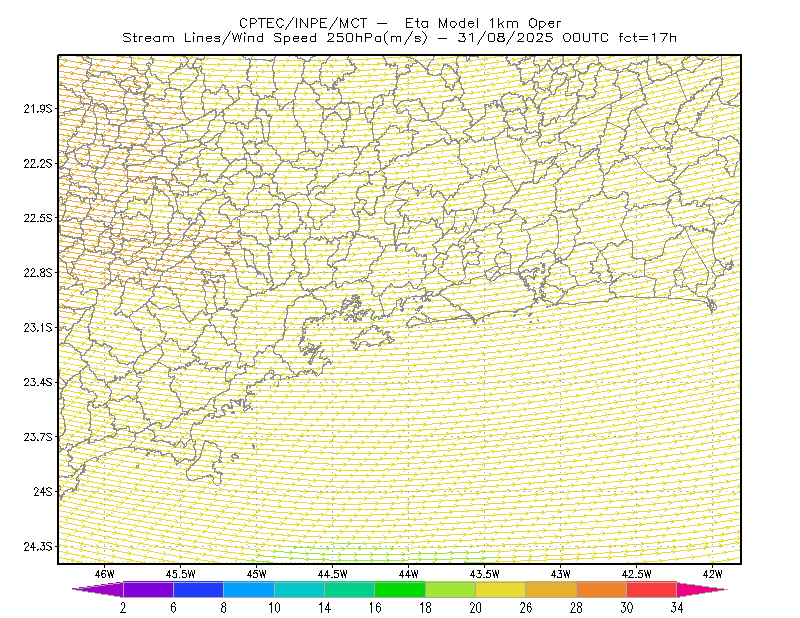Viewport: 800px width, 618px height.
Task: Select the red 30–34 legend swatch
Action: [x=652, y=589]
